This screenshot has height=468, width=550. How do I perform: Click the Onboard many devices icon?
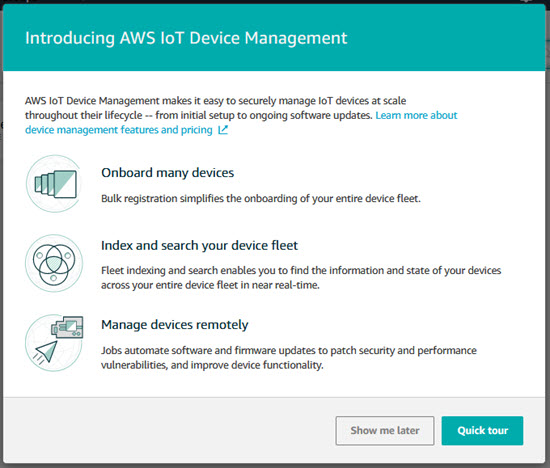coord(54,183)
